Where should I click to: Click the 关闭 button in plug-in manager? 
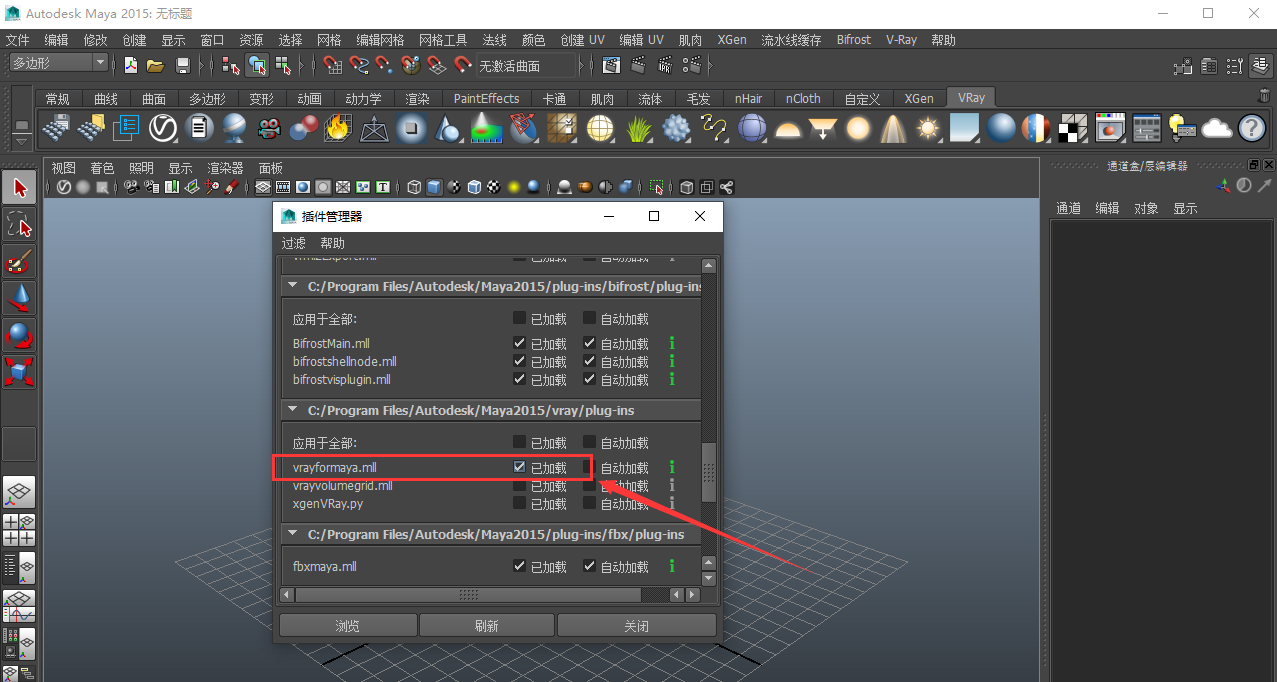(x=636, y=626)
